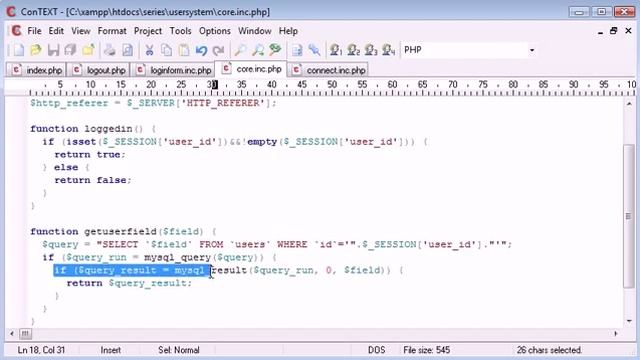Click the Open file folder icon
This screenshot has width=640, height=360.
pos(36,50)
